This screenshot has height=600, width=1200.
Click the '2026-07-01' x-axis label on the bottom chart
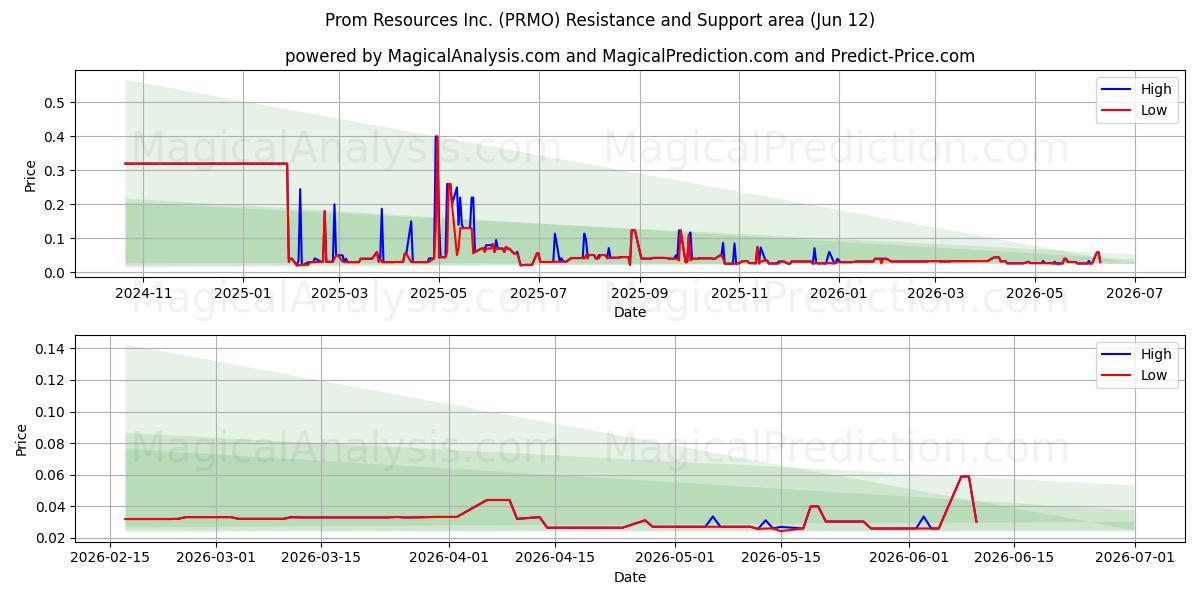[1134, 558]
